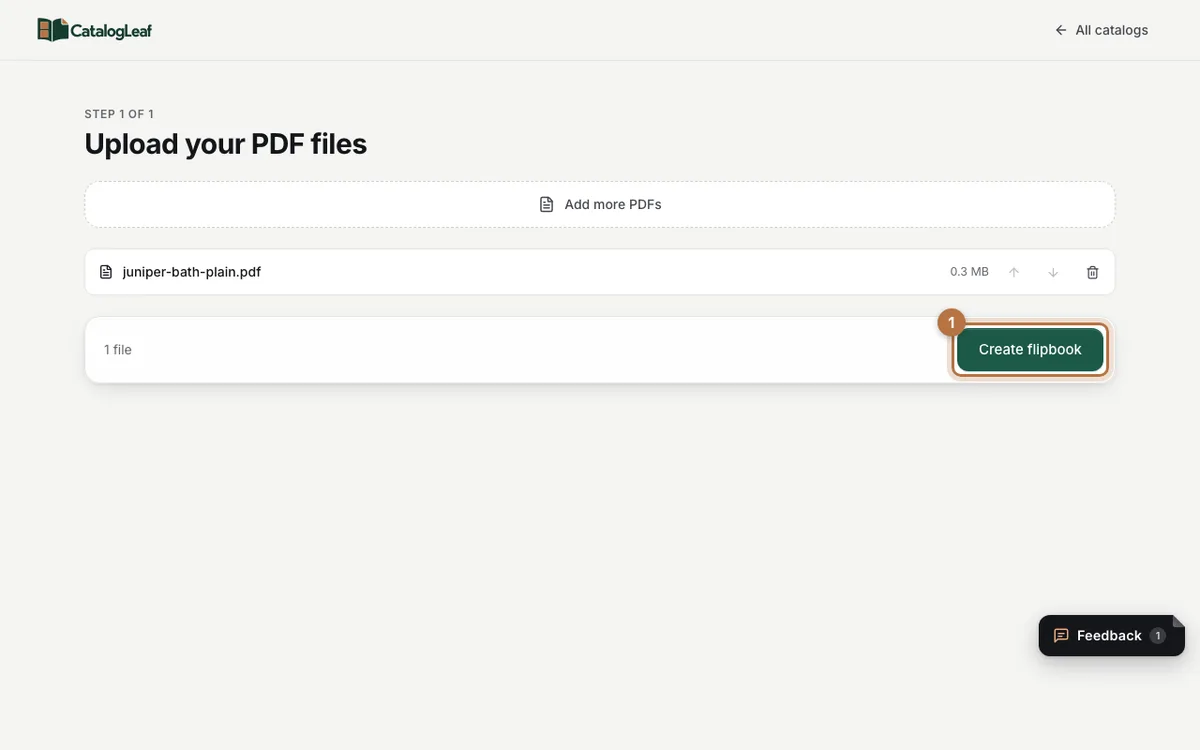Click the Upload your PDF files heading
Viewport: 1200px width, 750px height.
coord(226,144)
